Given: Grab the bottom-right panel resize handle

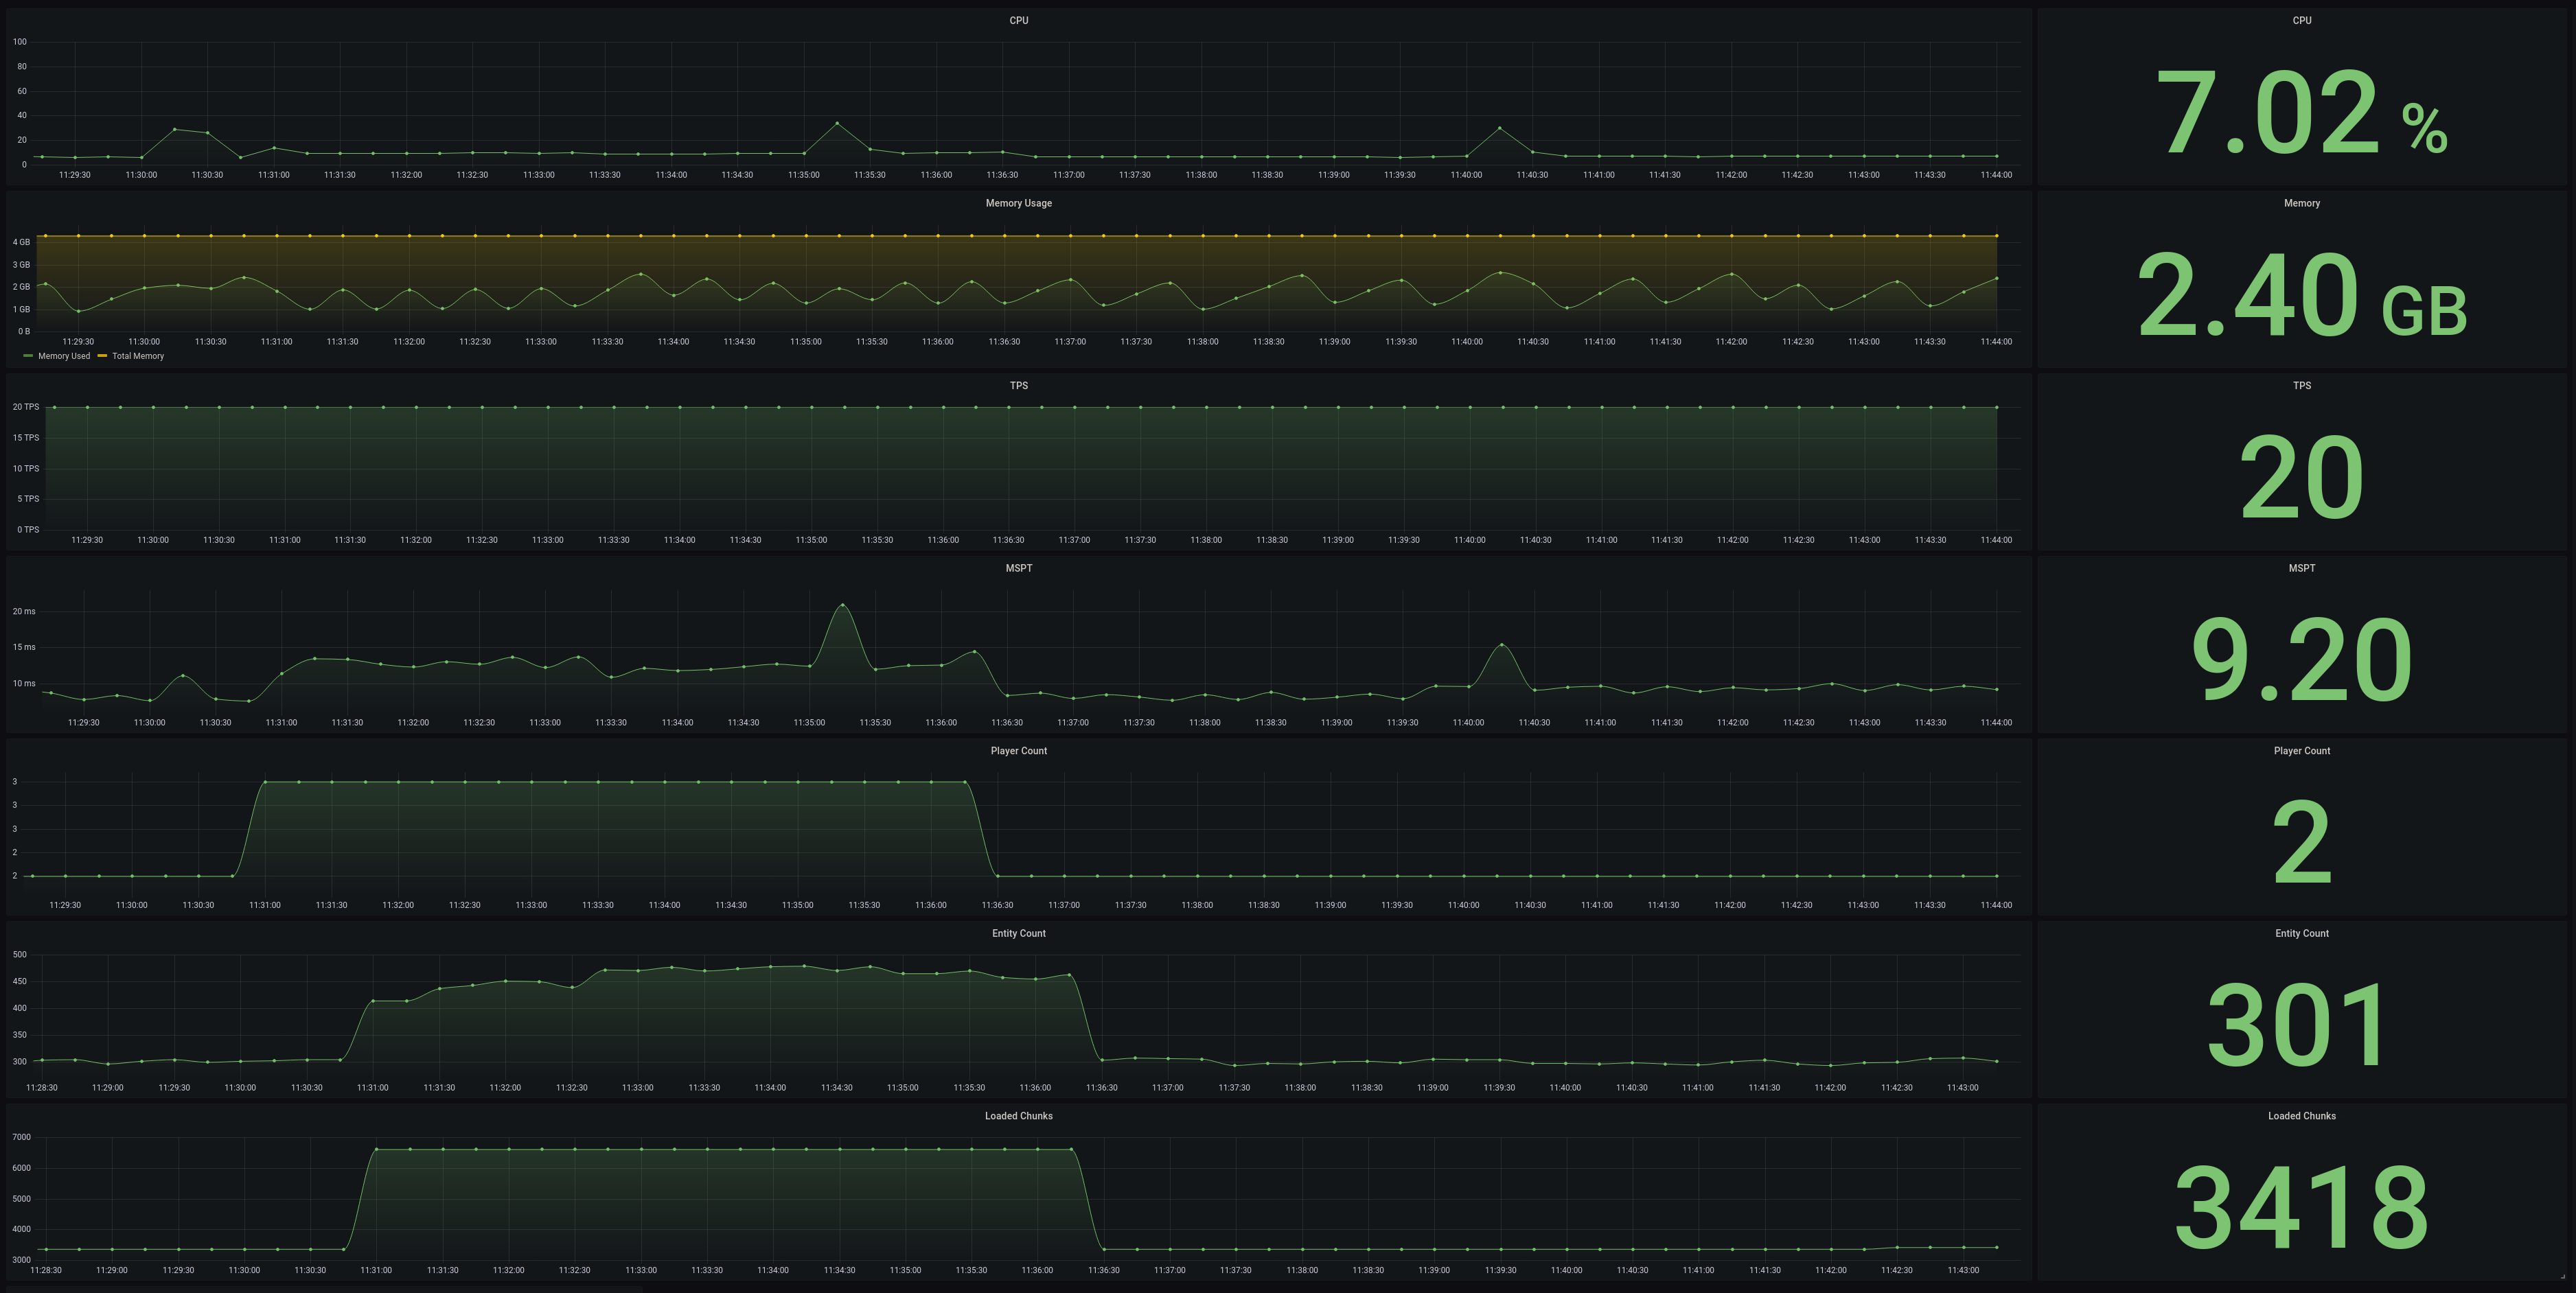Looking at the screenshot, I should pos(2562,1276).
